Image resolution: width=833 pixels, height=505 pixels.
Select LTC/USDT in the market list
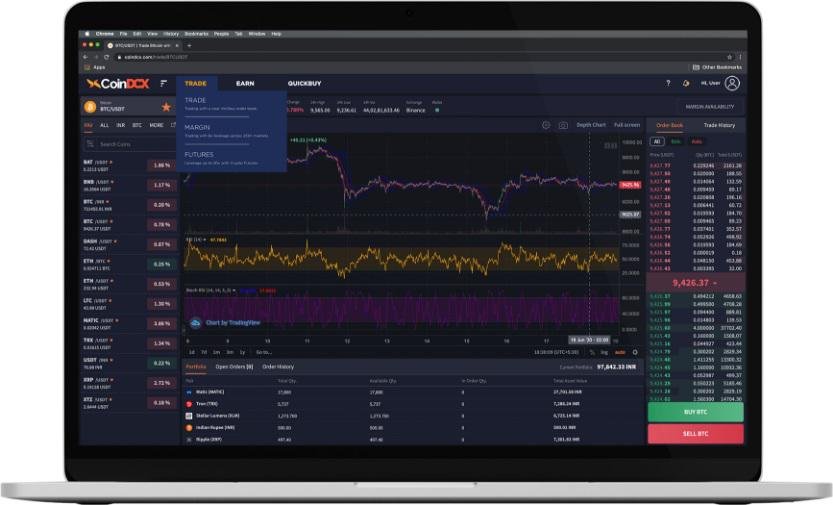[x=130, y=304]
